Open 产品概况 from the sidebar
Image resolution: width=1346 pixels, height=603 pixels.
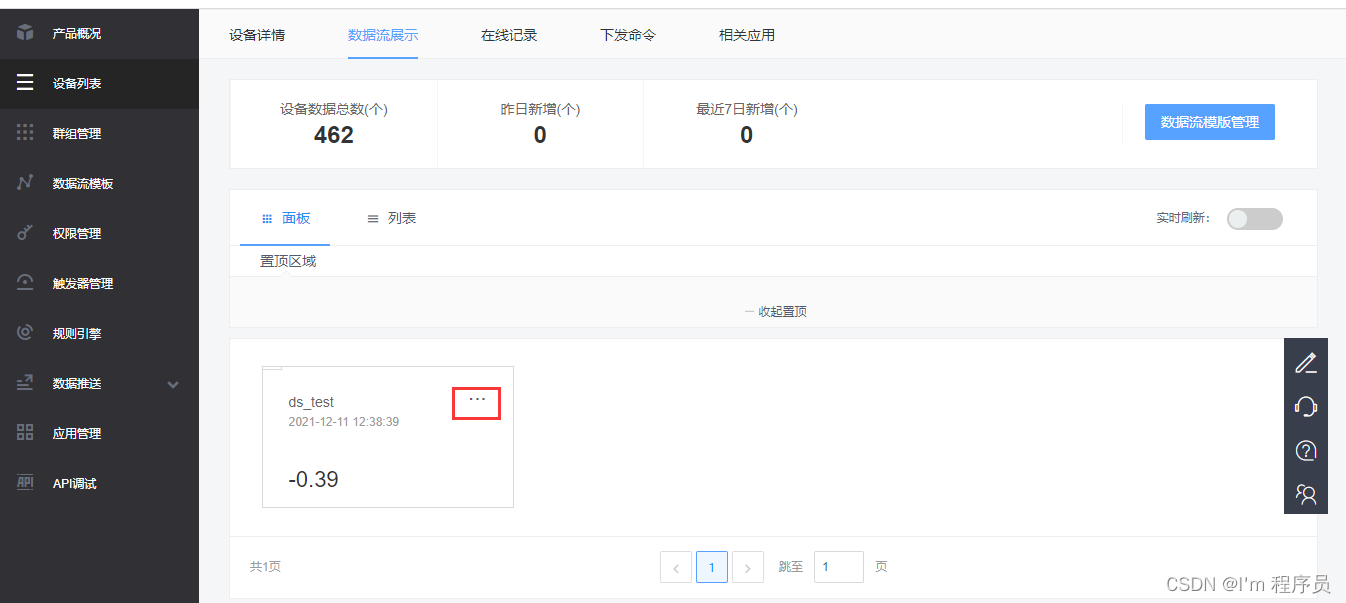[x=80, y=33]
